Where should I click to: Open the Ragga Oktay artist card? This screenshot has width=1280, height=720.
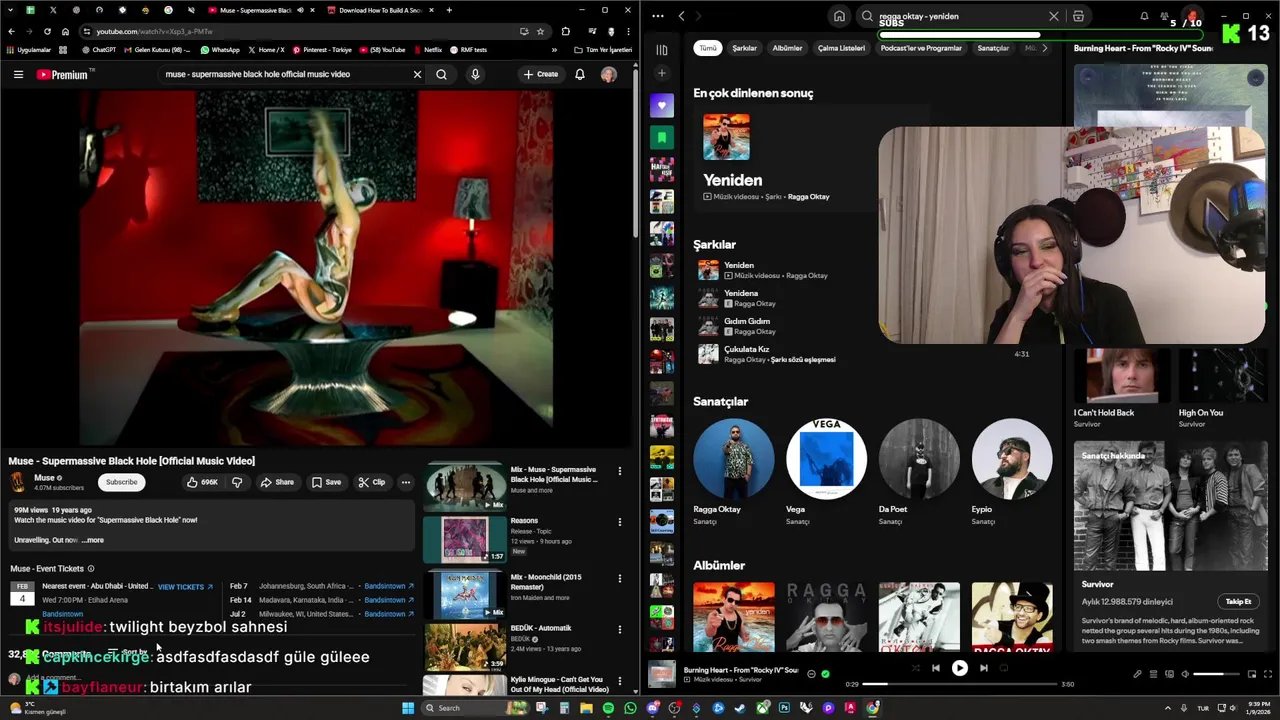(x=733, y=471)
